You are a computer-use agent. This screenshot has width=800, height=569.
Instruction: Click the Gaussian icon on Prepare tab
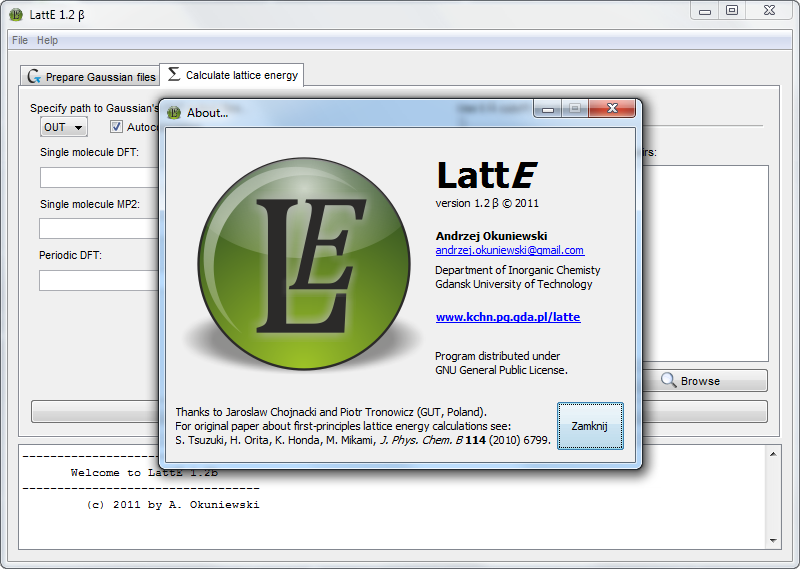click(34, 77)
